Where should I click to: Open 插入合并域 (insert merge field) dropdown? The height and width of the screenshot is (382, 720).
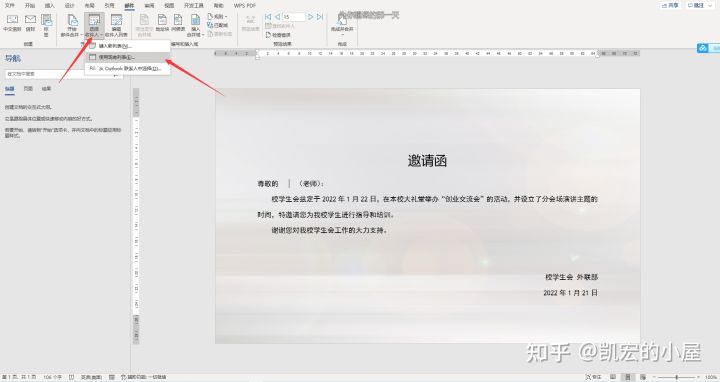pyautogui.click(x=195, y=25)
